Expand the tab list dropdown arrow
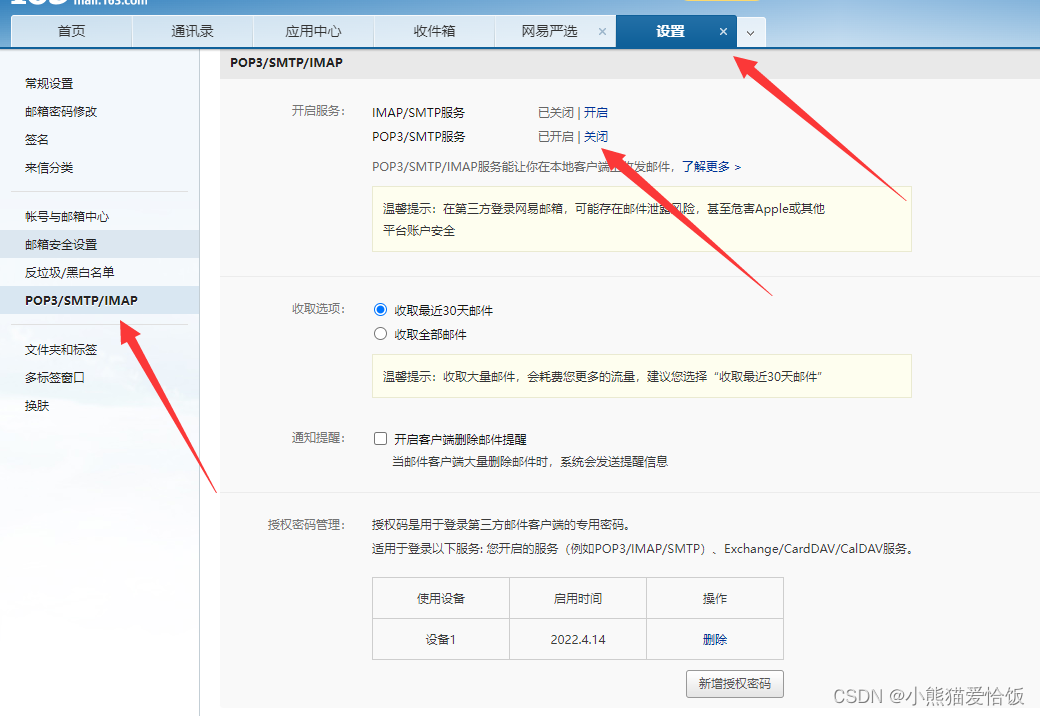Viewport: 1040px width, 716px height. pyautogui.click(x=750, y=32)
